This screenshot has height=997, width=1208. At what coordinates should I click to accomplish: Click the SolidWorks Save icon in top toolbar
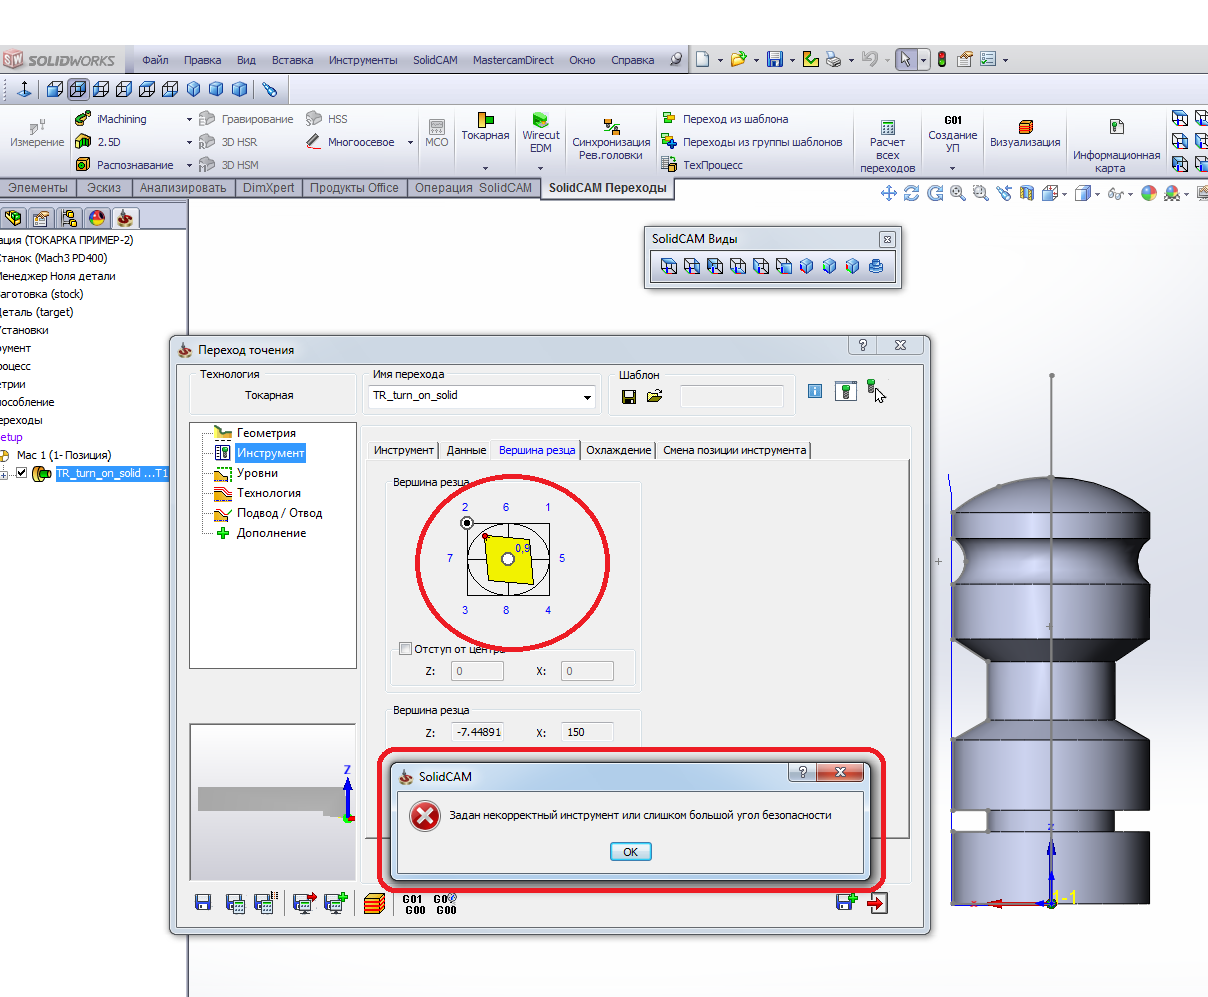[775, 60]
